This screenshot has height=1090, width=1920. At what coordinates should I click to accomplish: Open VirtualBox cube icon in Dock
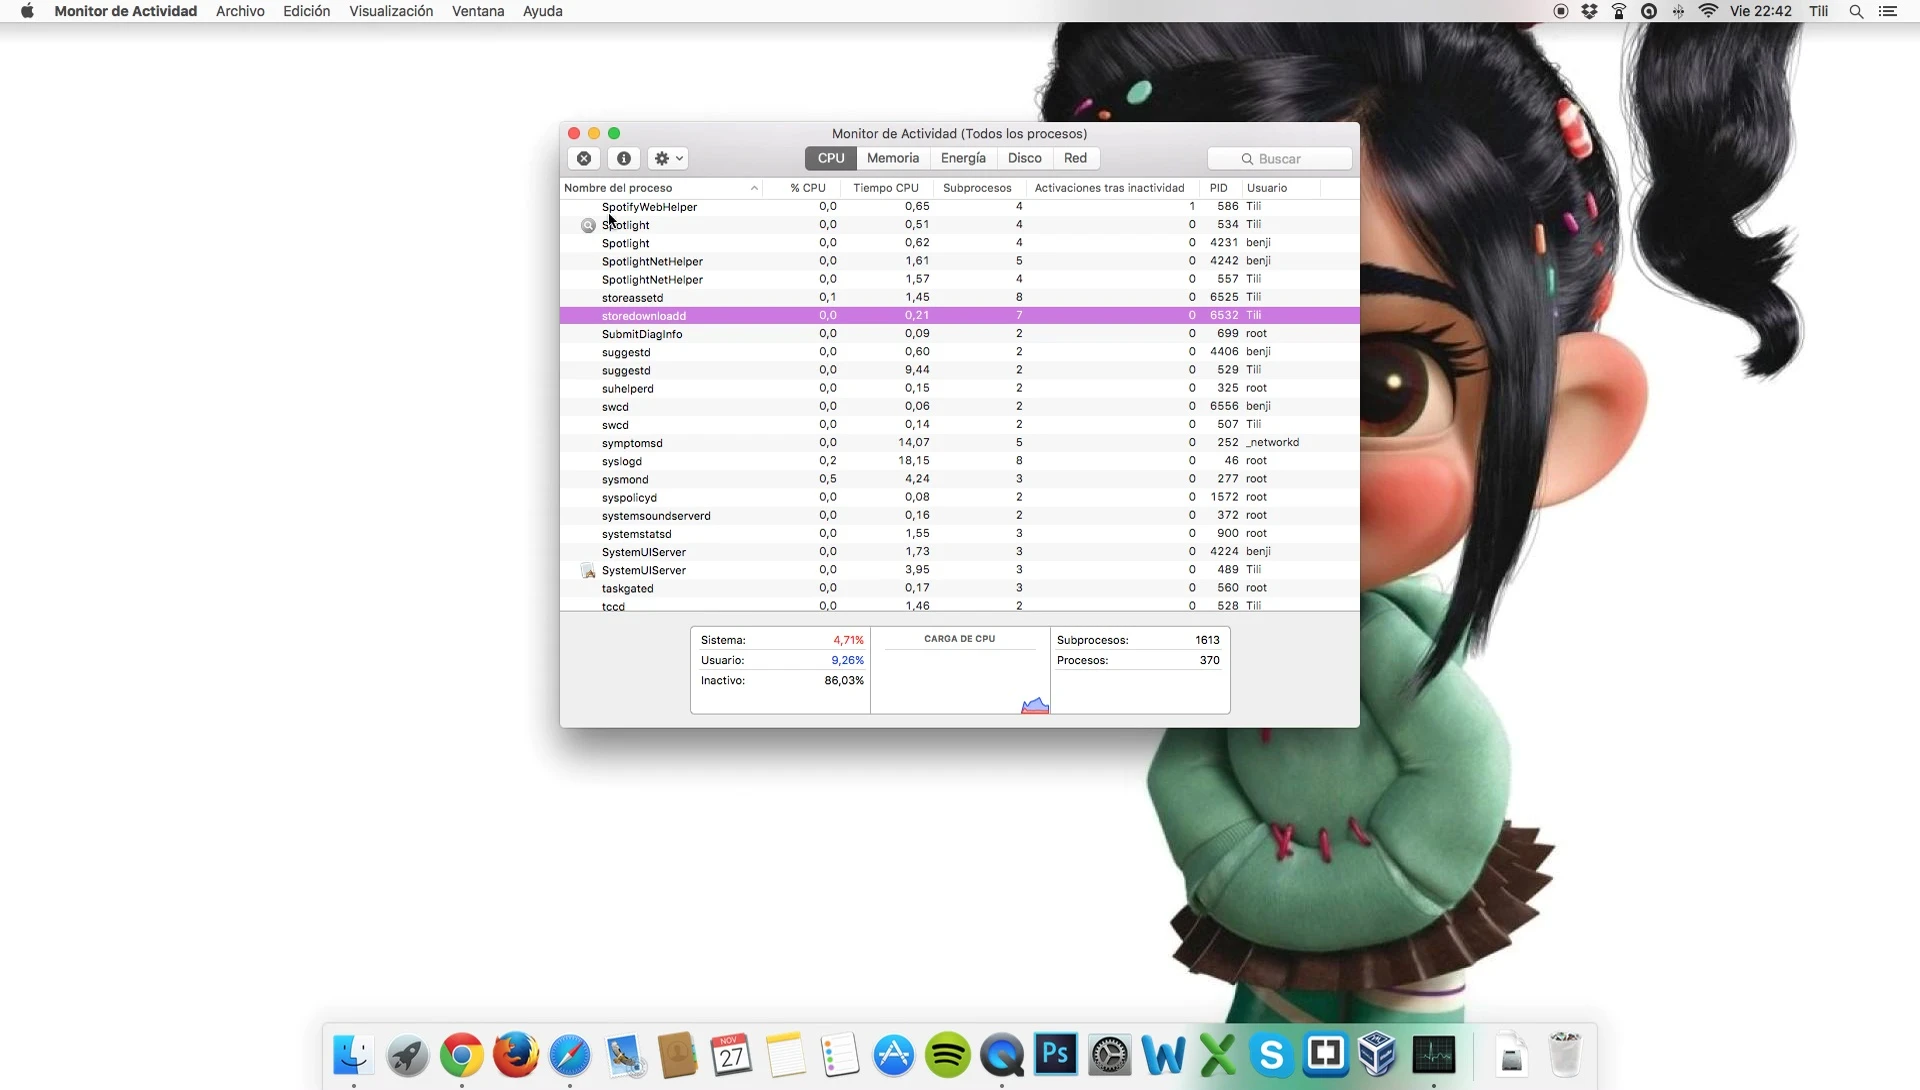coord(1379,1054)
